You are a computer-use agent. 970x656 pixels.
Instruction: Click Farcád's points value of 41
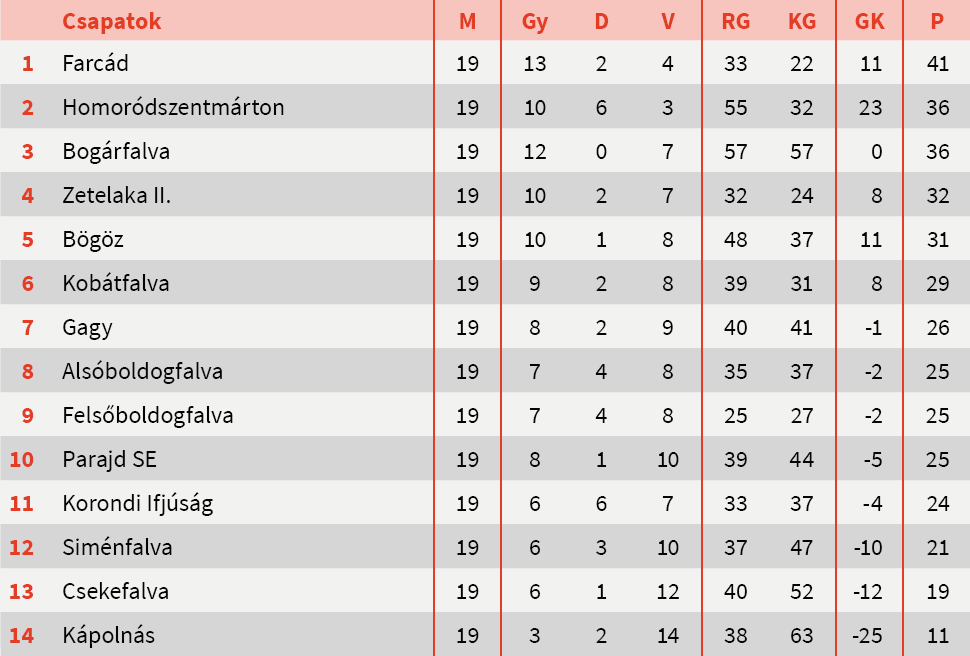[x=937, y=64]
